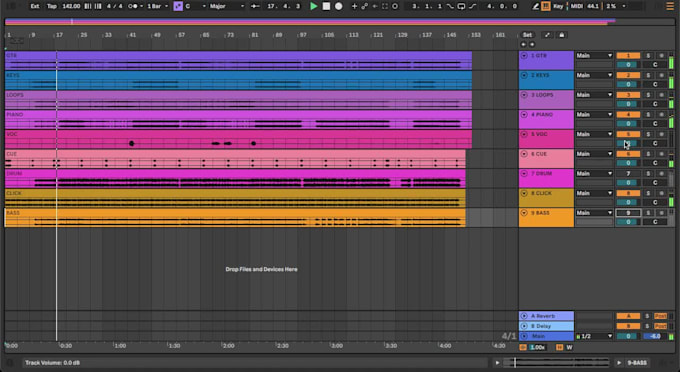Open the BASS track output Main dropdown
The width and height of the screenshot is (680, 372).
click(594, 213)
